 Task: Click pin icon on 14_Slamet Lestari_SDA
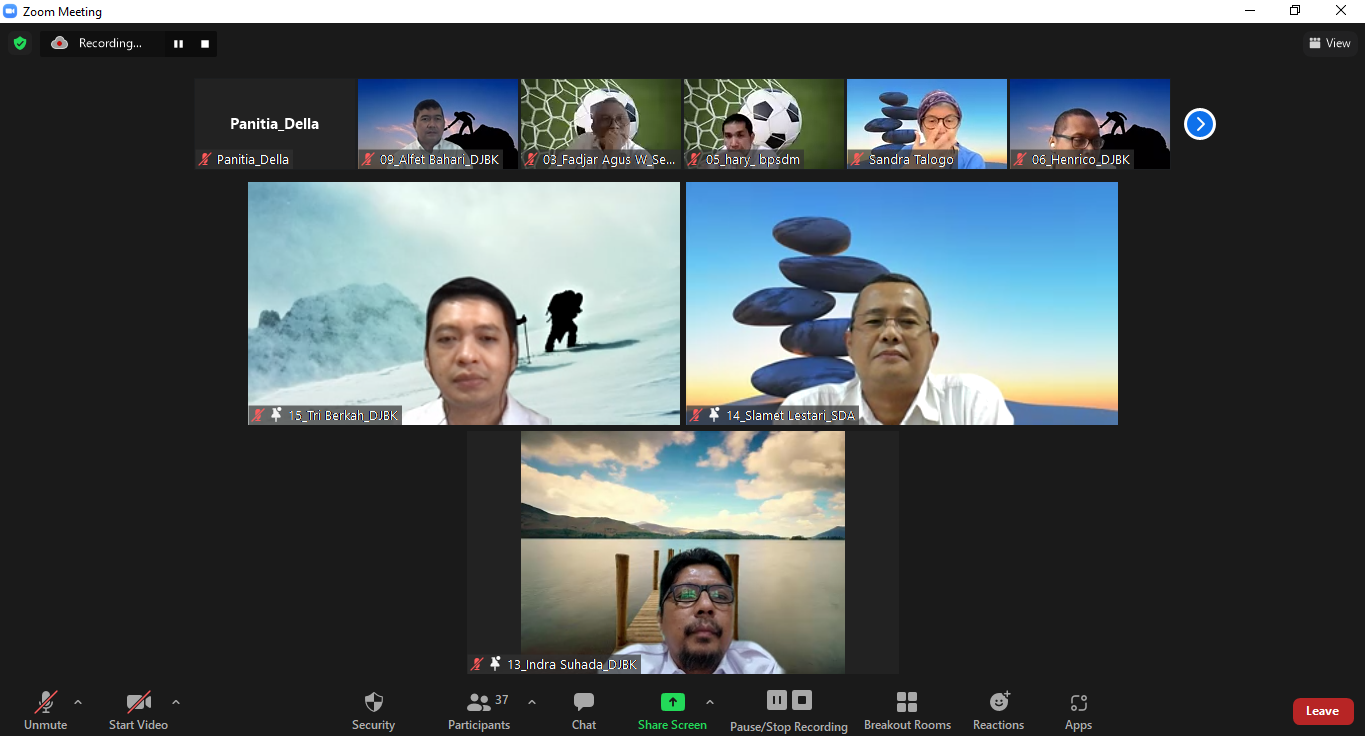714,415
